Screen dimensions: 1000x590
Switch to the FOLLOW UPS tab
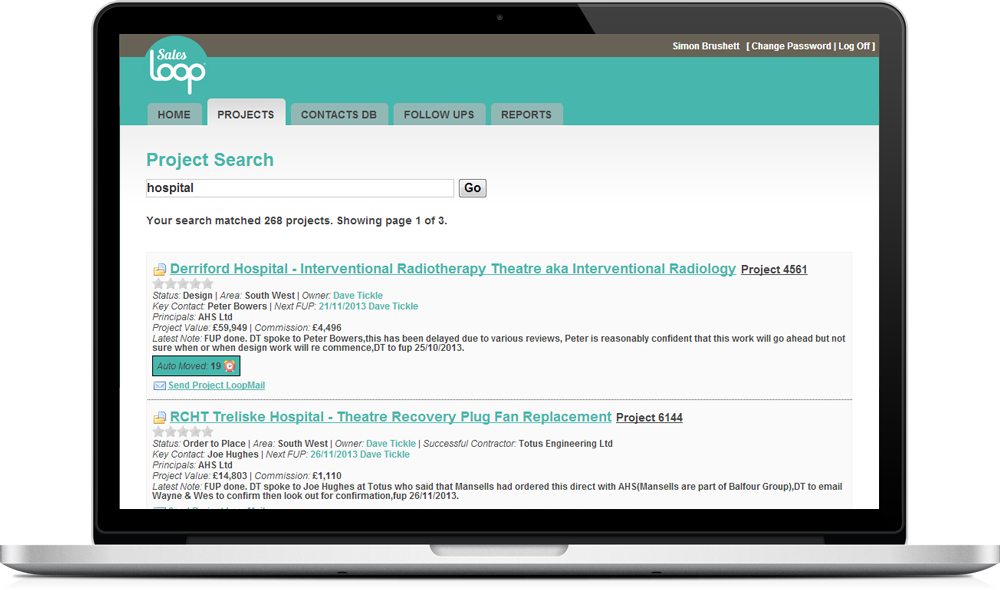tap(439, 114)
